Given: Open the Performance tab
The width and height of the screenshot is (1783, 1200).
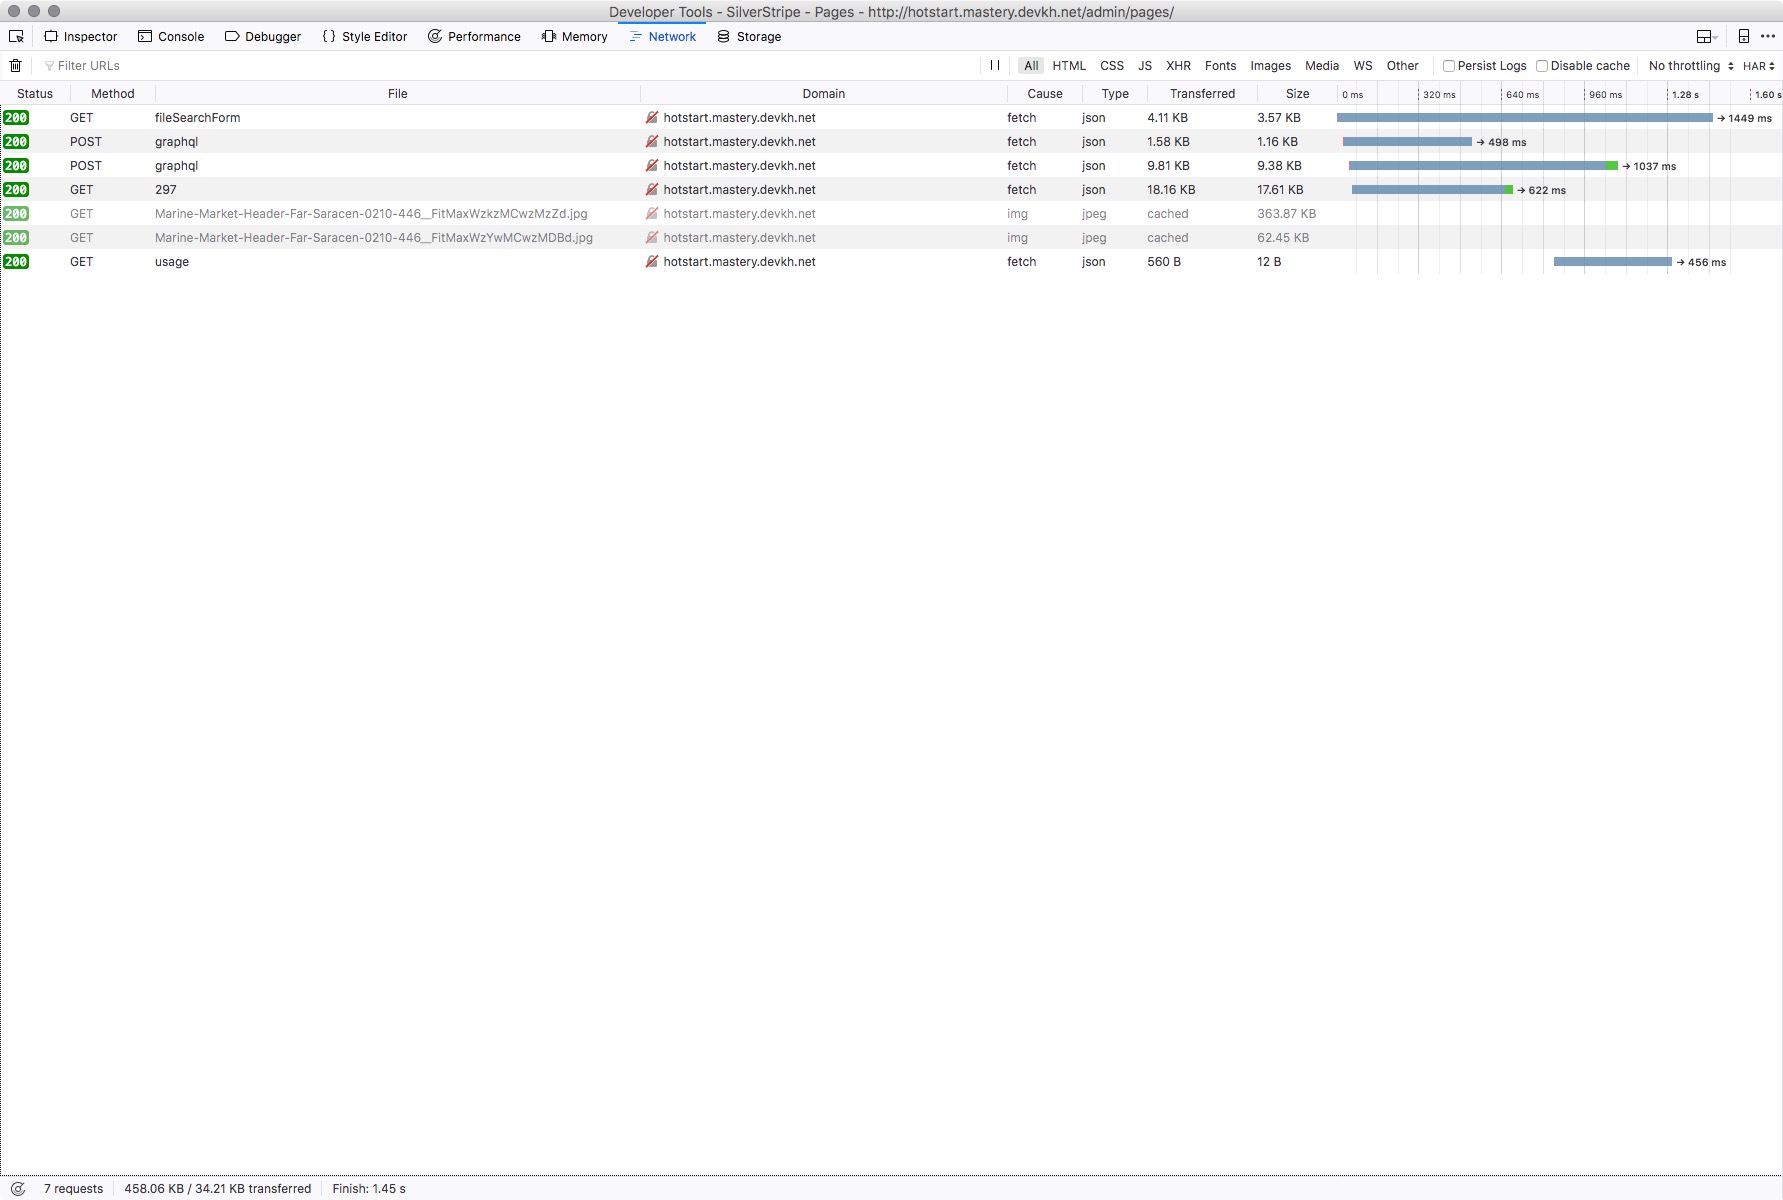Looking at the screenshot, I should [475, 36].
